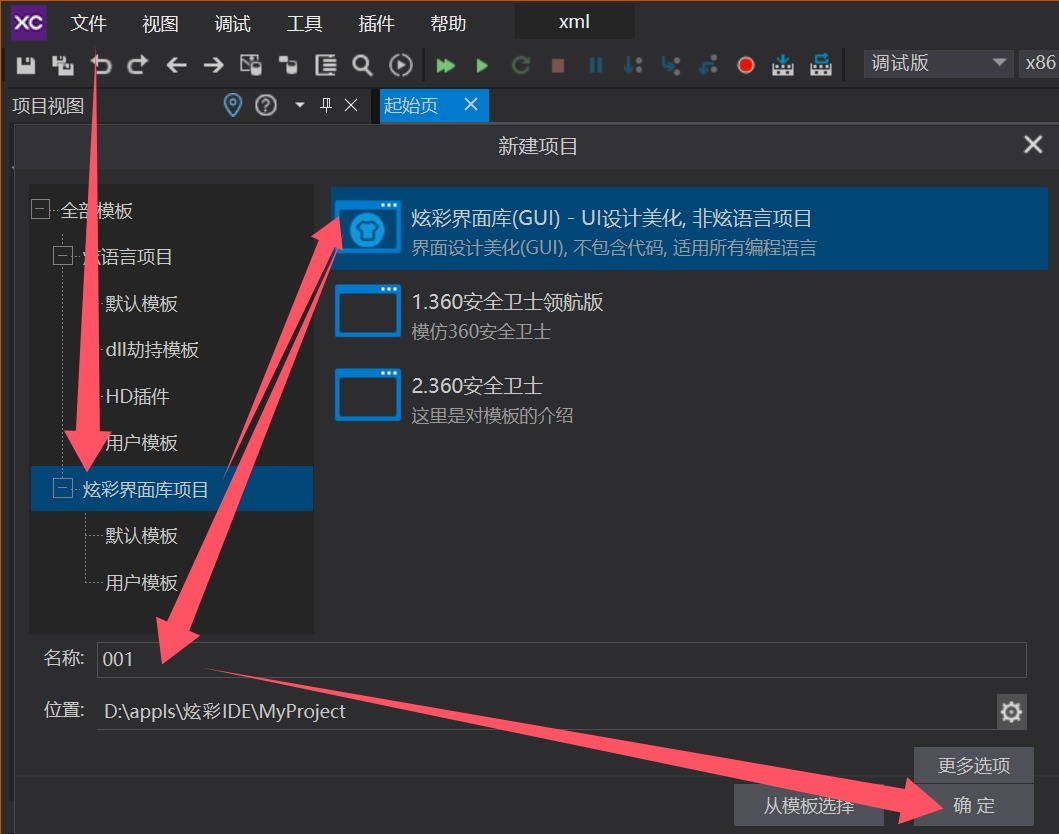Click the 位置 path field
Viewport: 1059px width, 834px height.
click(x=547, y=712)
